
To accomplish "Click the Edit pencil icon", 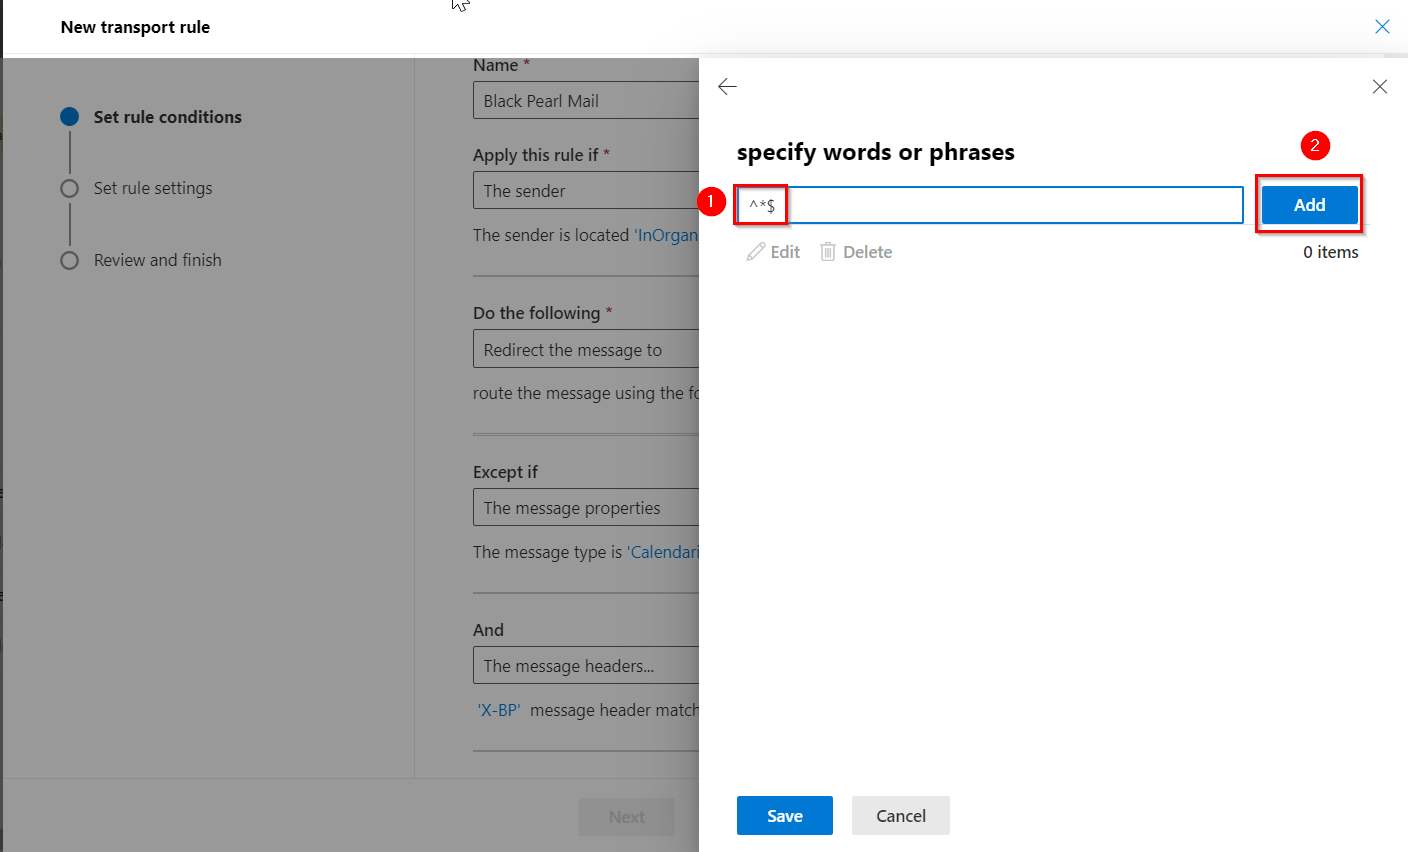I will click(756, 252).
